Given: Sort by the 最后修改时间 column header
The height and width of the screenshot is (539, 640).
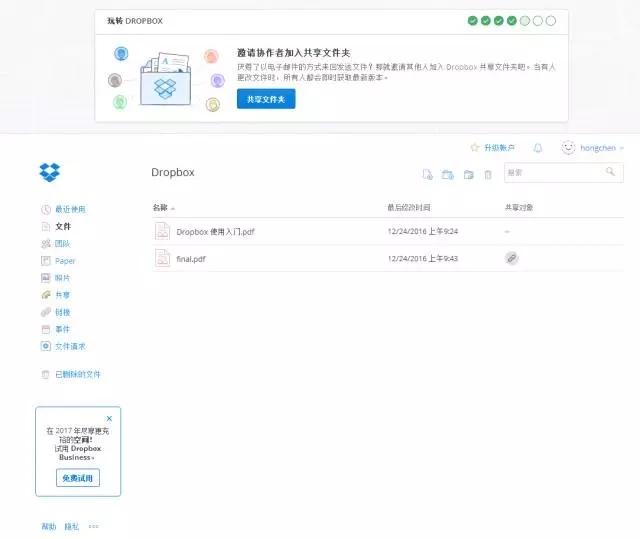Looking at the screenshot, I should click(x=409, y=208).
